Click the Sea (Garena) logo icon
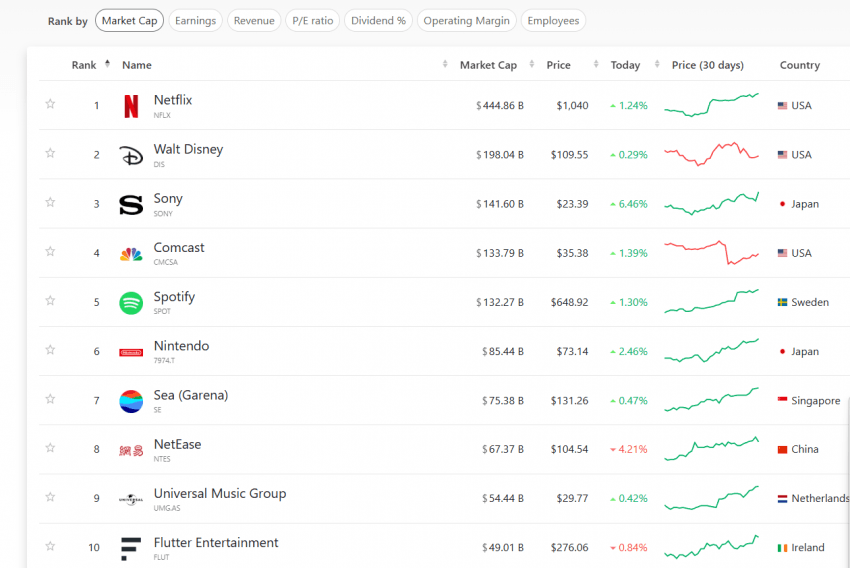This screenshot has height=568, width=850. coord(131,401)
